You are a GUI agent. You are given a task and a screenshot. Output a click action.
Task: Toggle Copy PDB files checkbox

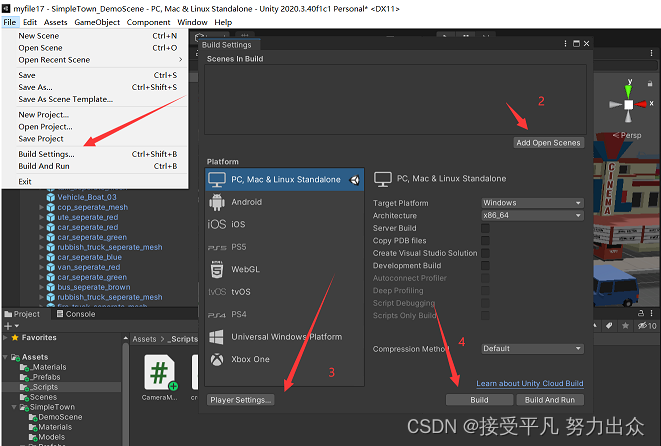(x=485, y=241)
